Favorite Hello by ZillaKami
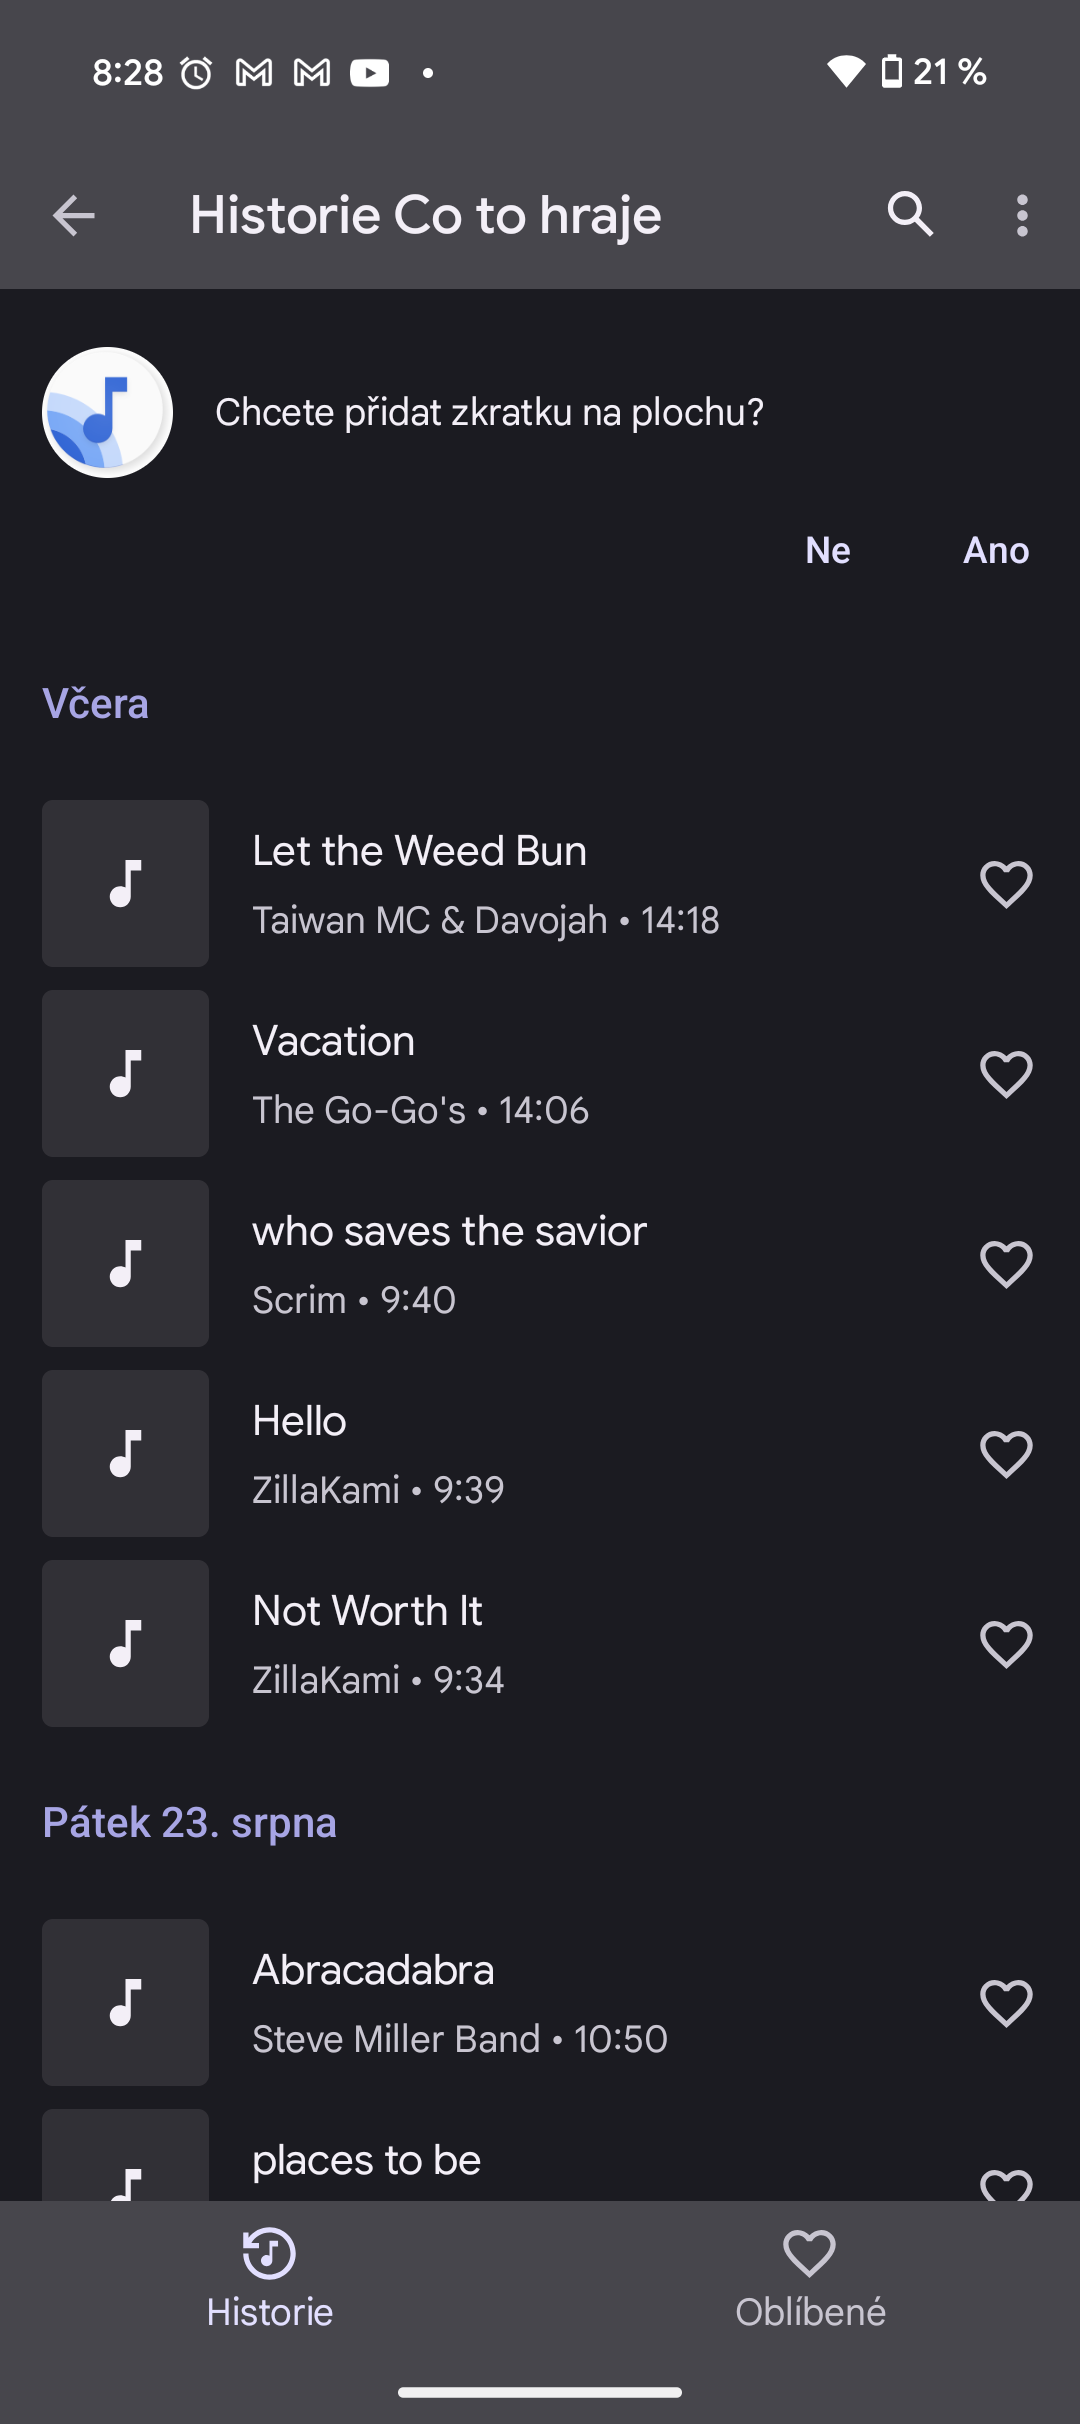1080x2424 pixels. 1005,1454
